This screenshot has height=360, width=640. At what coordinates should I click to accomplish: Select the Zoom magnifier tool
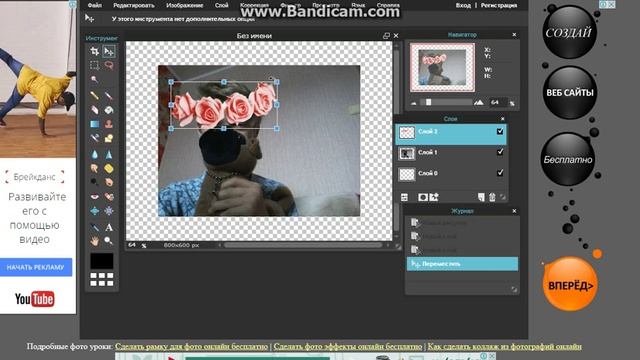tap(109, 241)
